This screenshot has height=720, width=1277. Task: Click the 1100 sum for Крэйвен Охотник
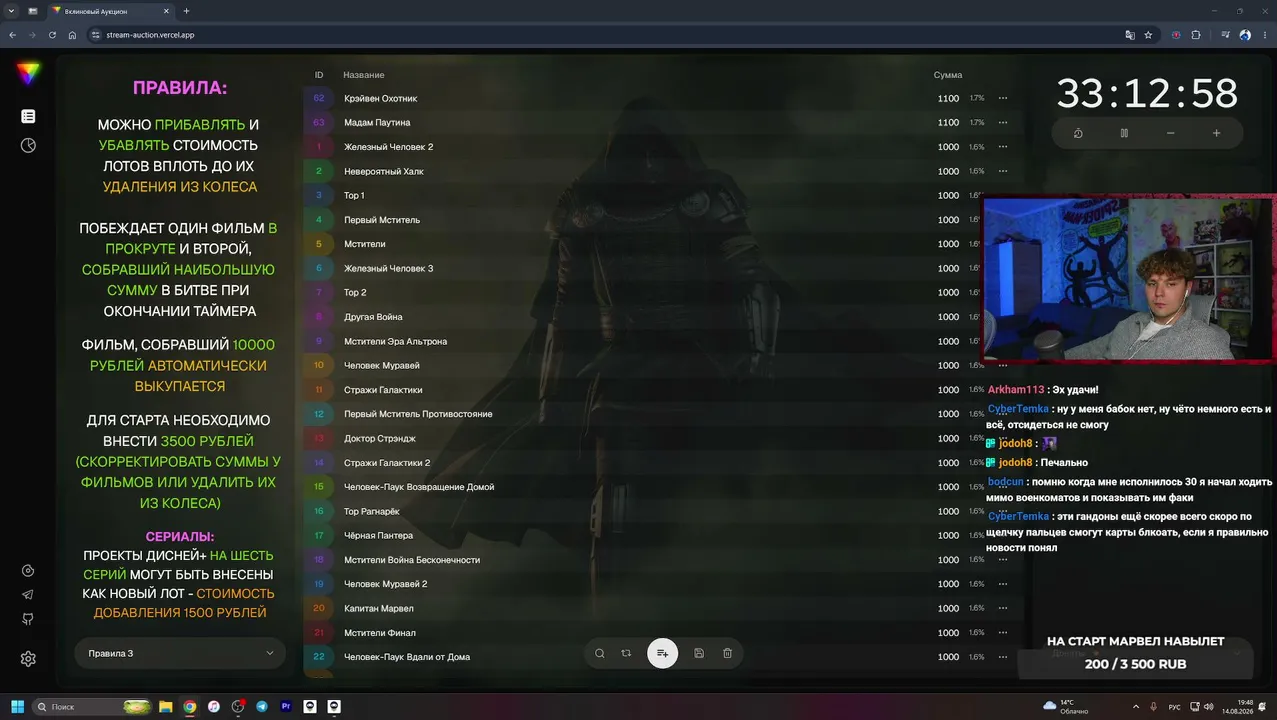(948, 98)
